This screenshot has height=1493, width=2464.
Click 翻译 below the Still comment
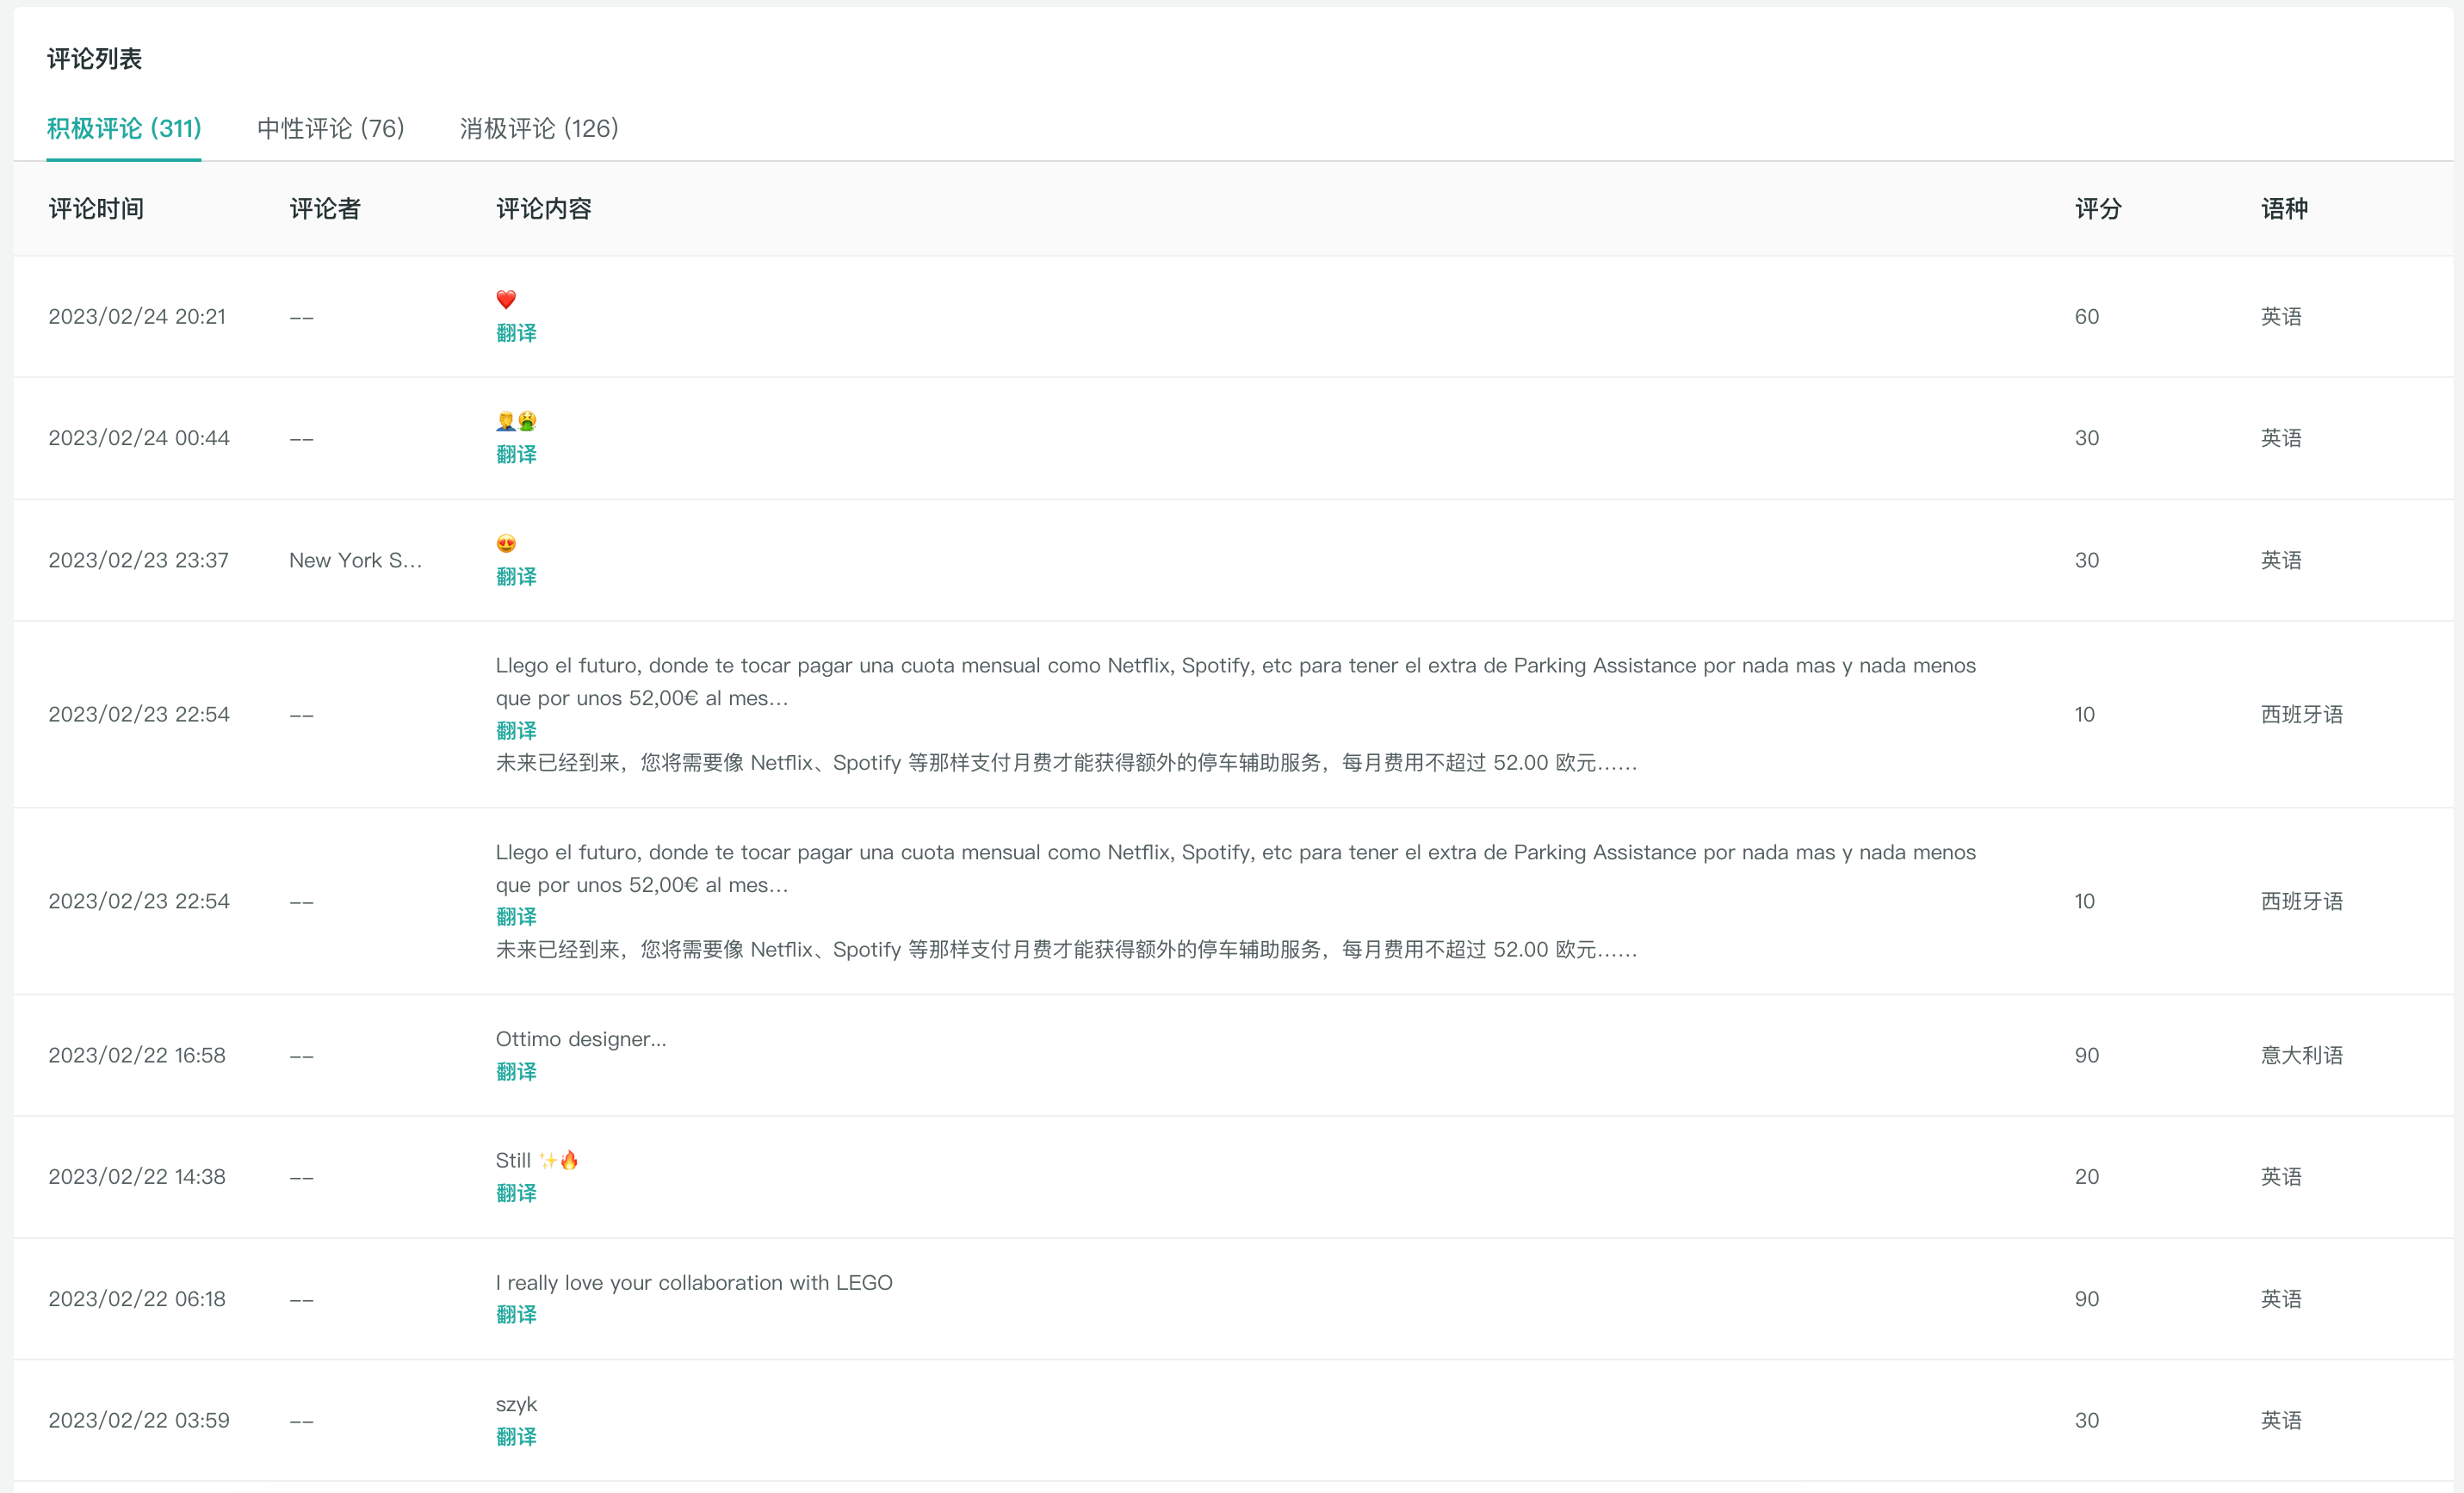point(516,1193)
